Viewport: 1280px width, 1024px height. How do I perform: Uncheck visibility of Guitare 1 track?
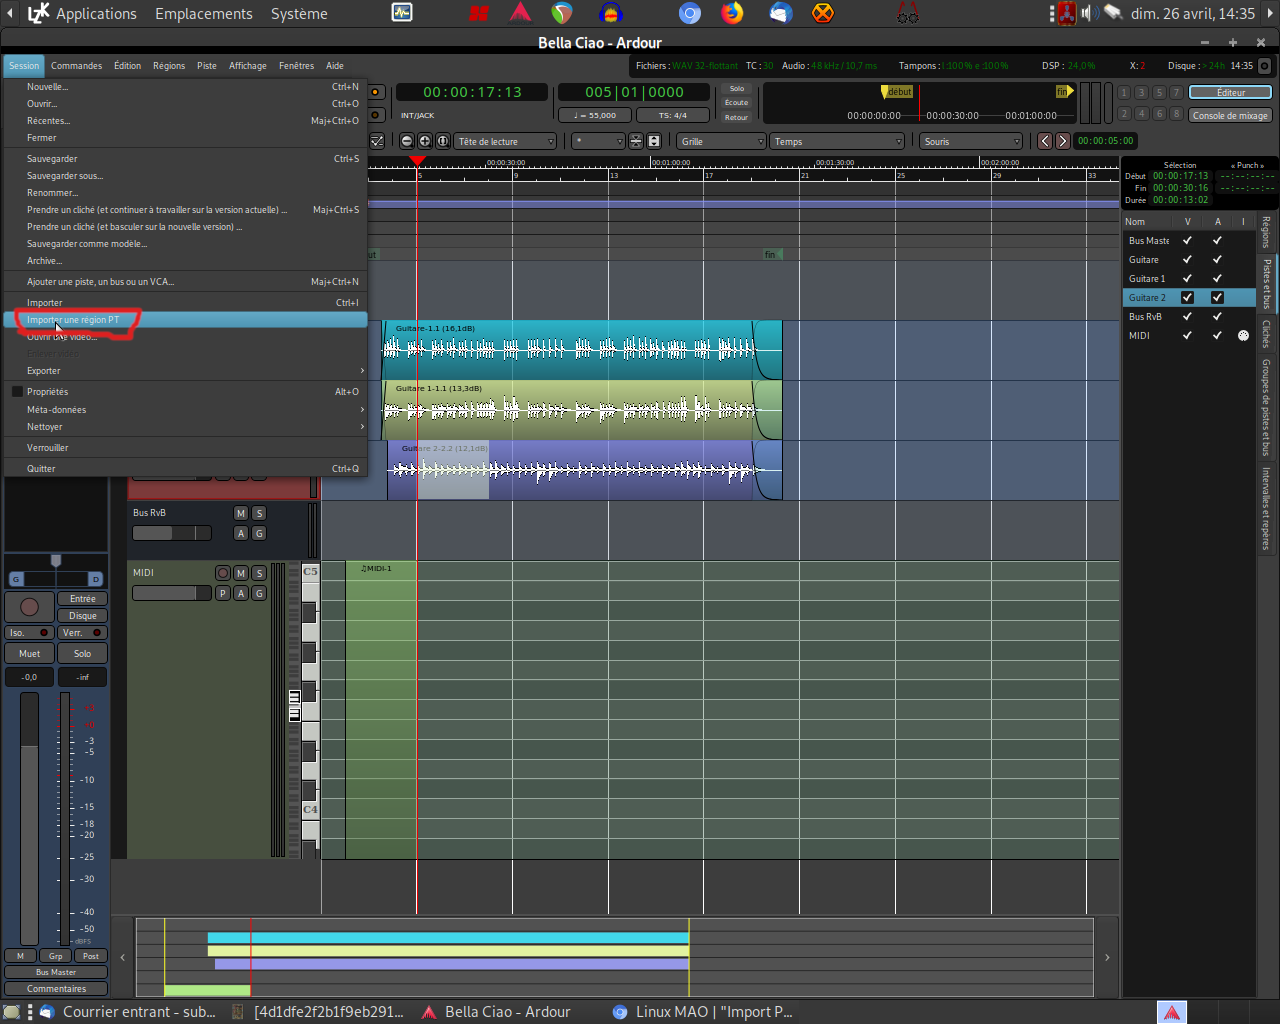1187,279
